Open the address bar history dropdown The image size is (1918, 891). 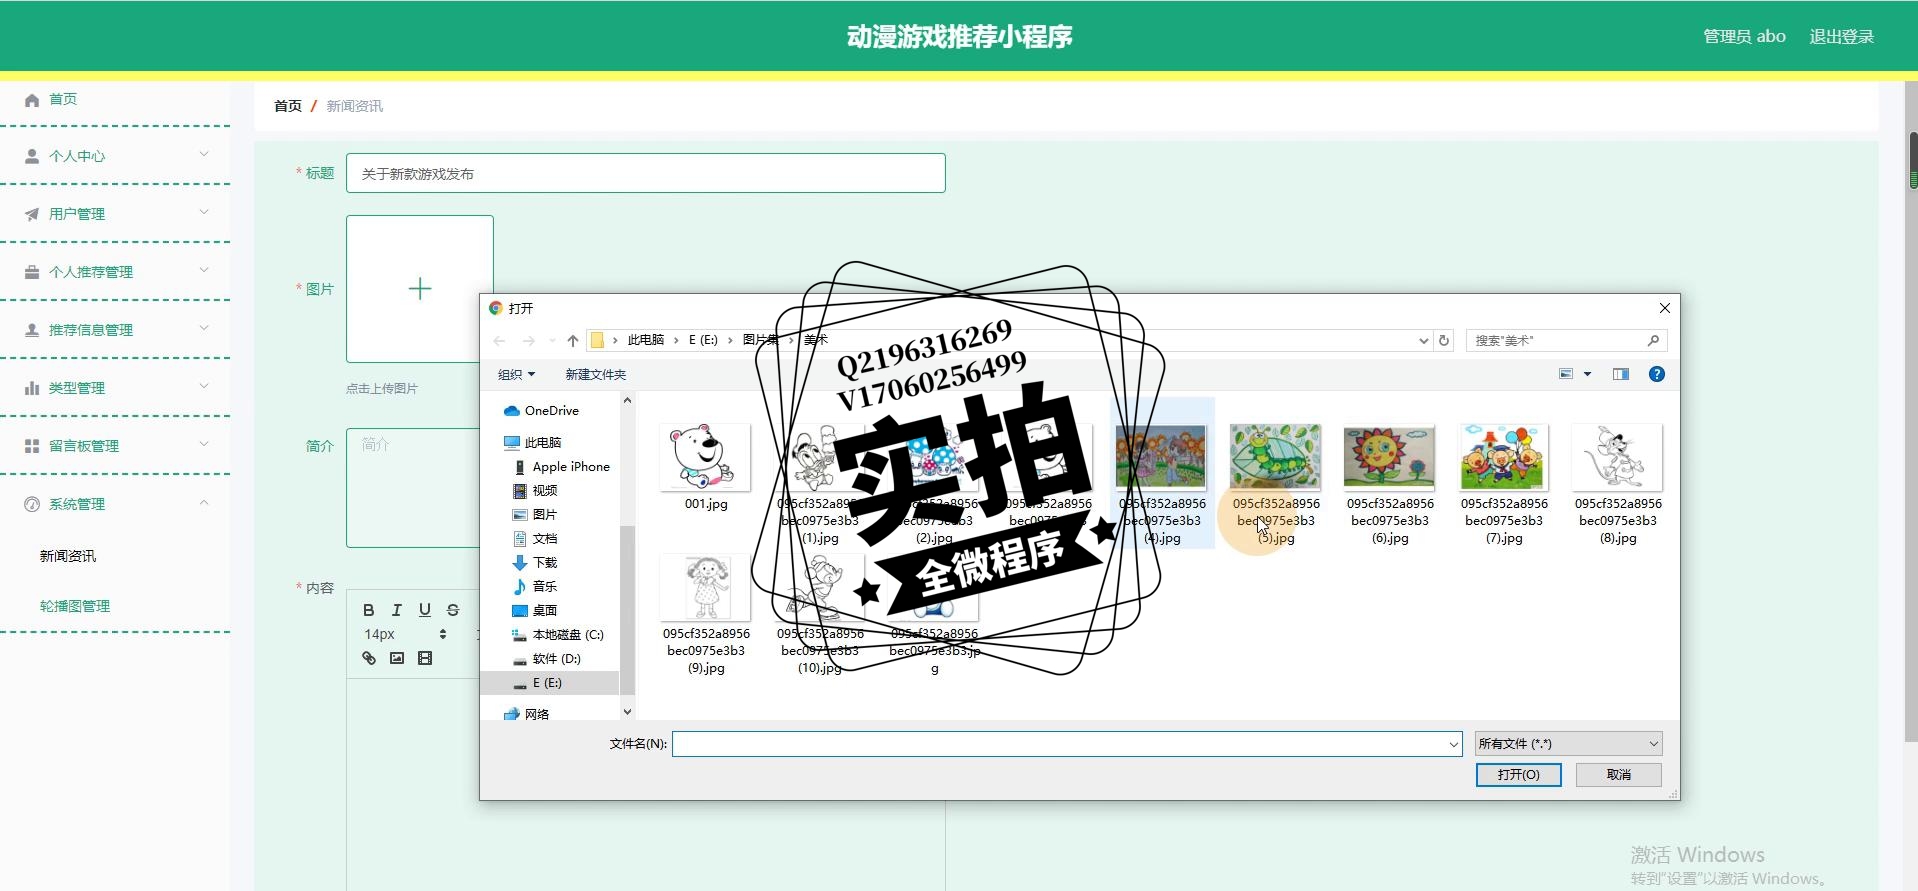pos(1424,341)
